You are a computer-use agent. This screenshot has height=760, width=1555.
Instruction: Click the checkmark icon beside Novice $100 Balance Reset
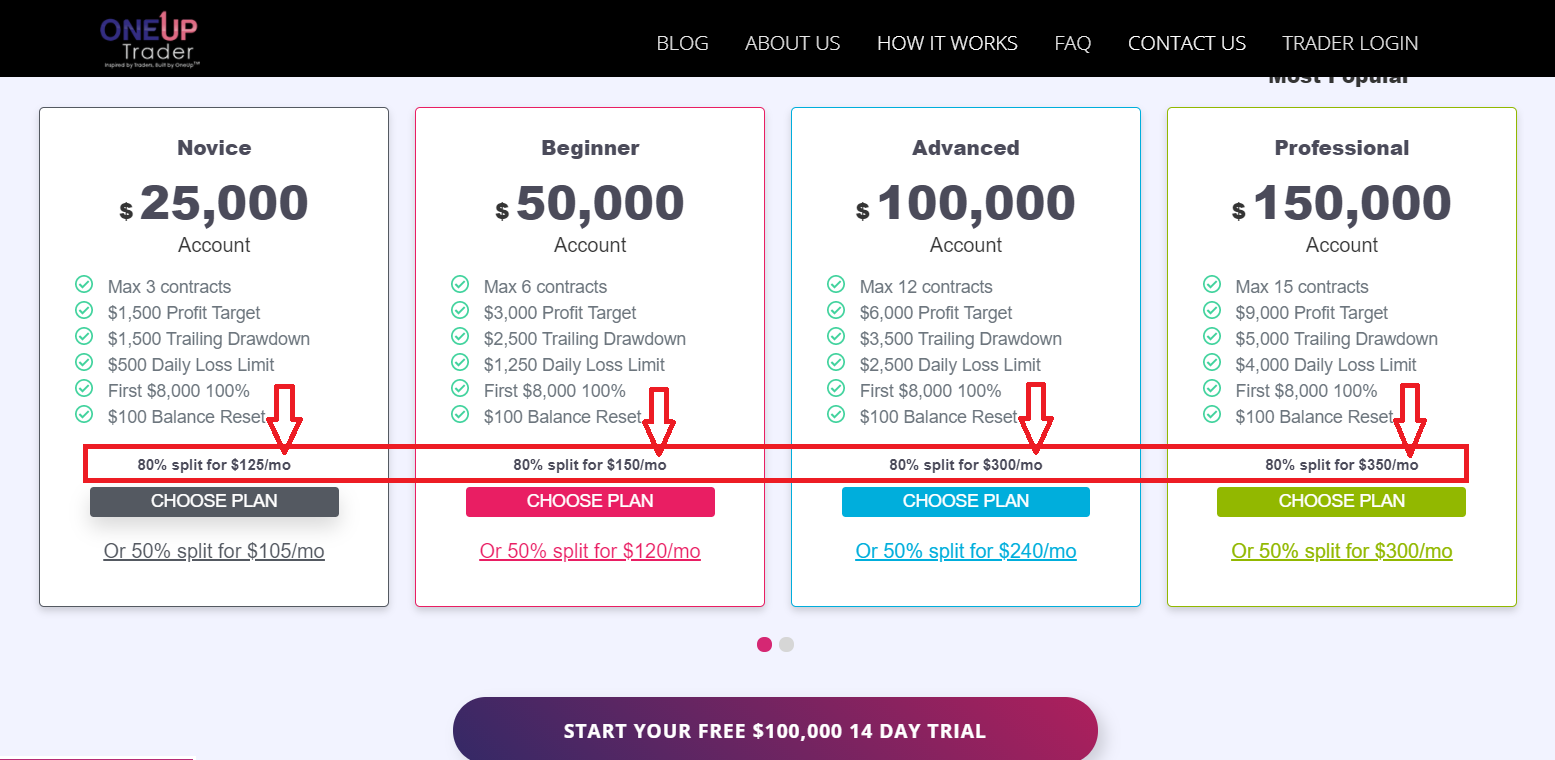pos(84,415)
